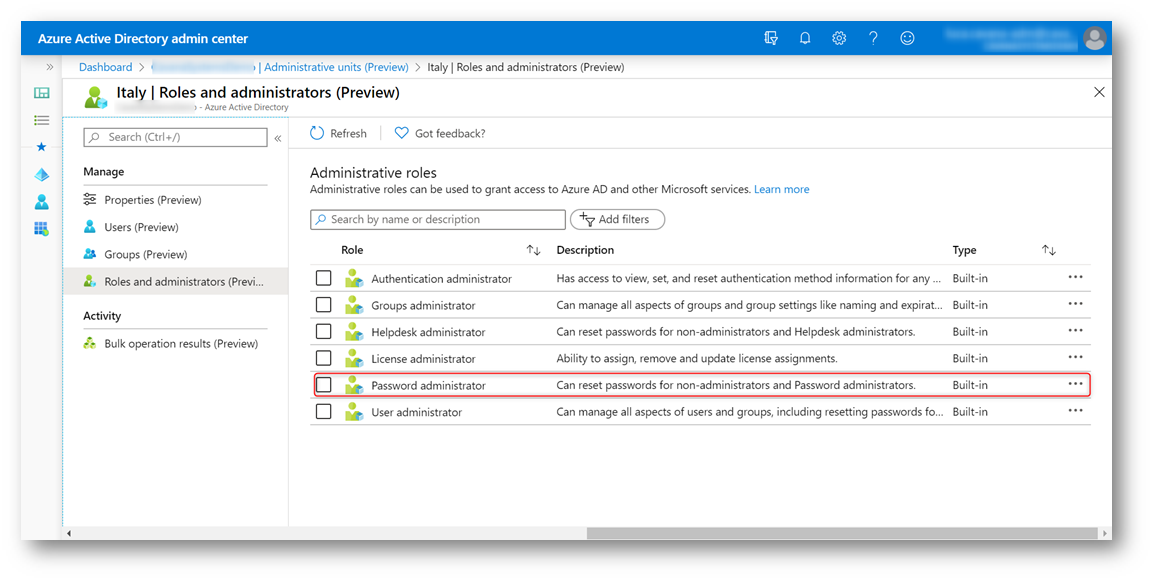Open the Helpdesk administrator role
This screenshot has height=582, width=1154.
428,332
